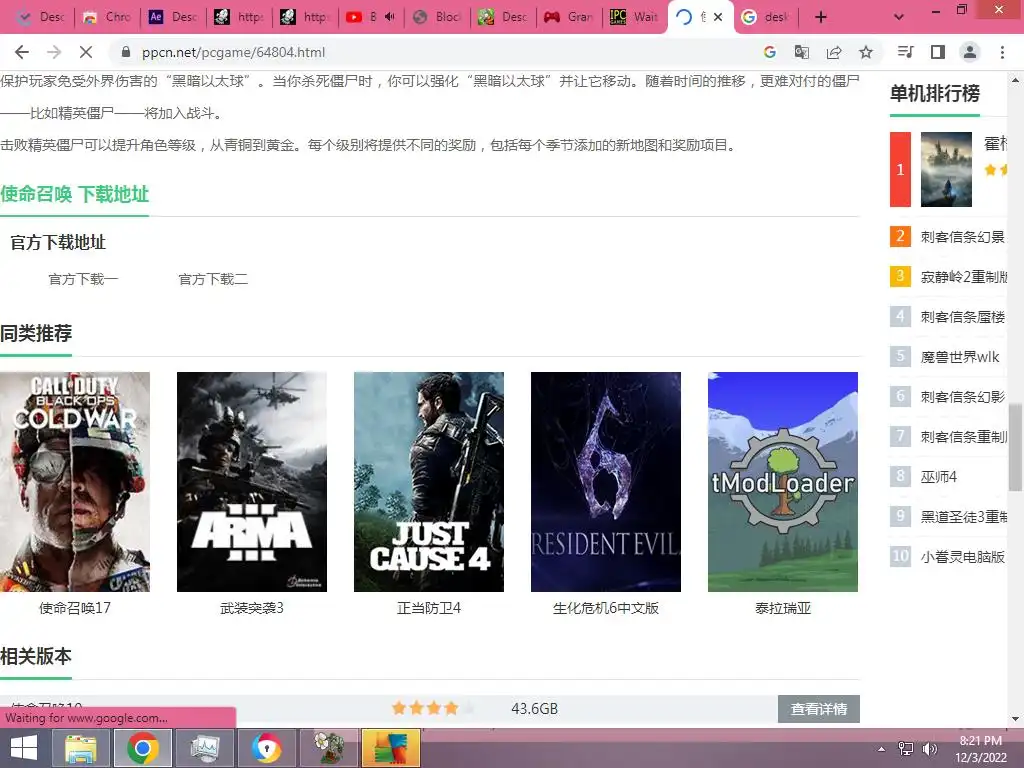Open the media control icon
1024x768 pixels.
tap(906, 52)
